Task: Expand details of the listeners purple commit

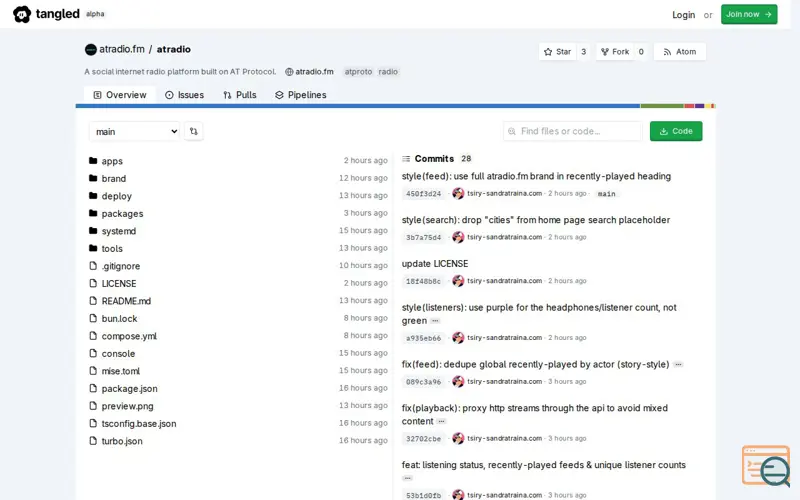Action: coord(435,321)
